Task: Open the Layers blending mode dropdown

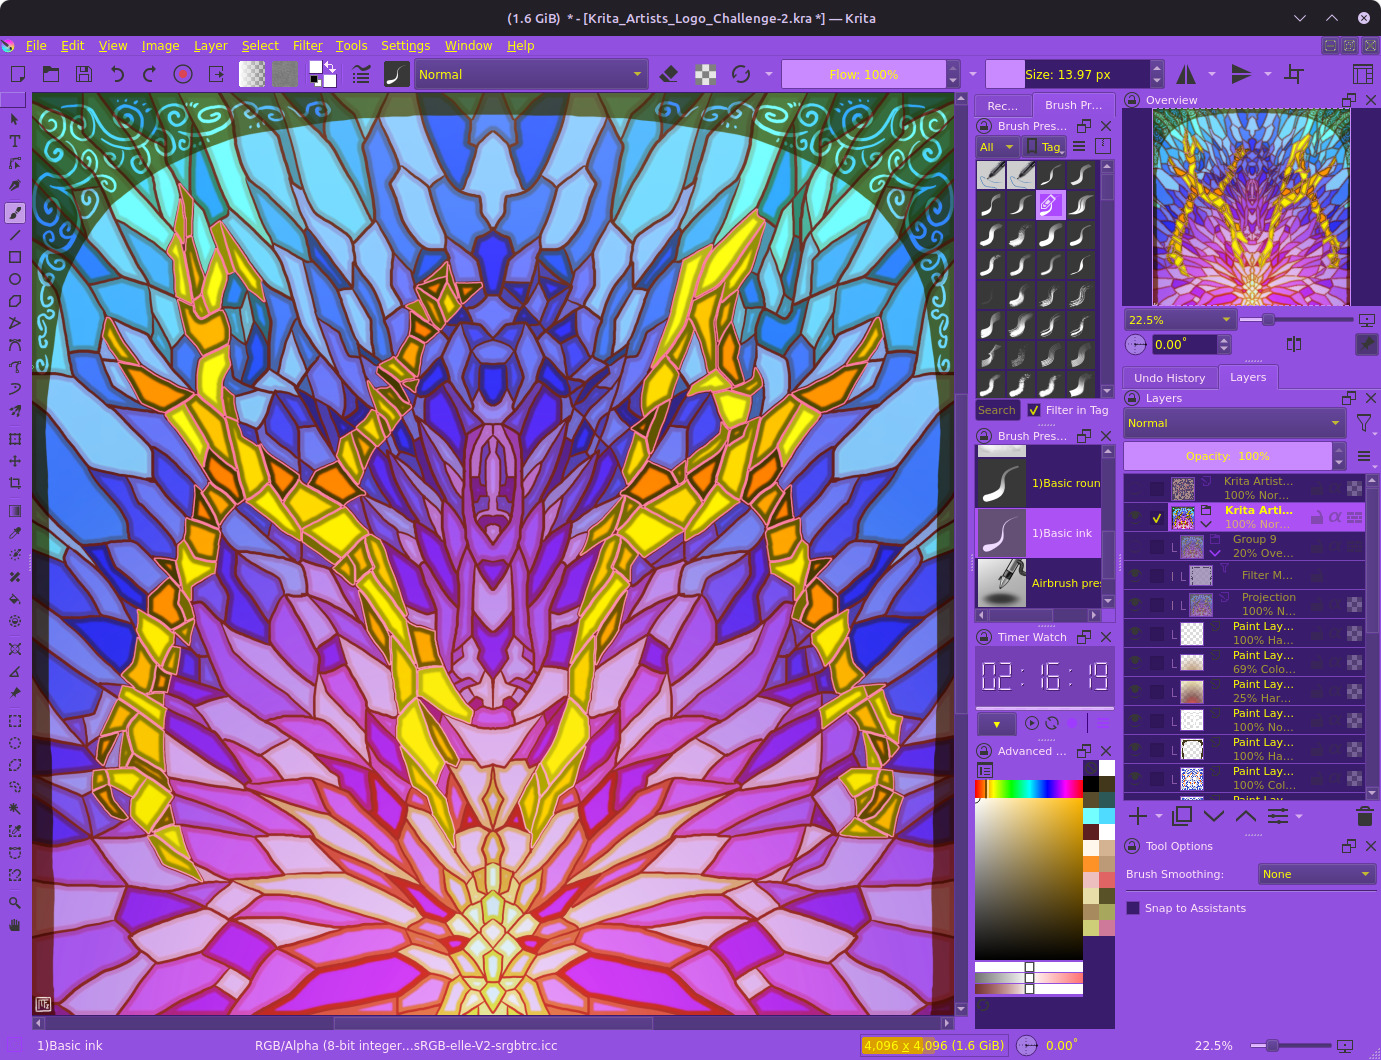Action: pos(1233,423)
